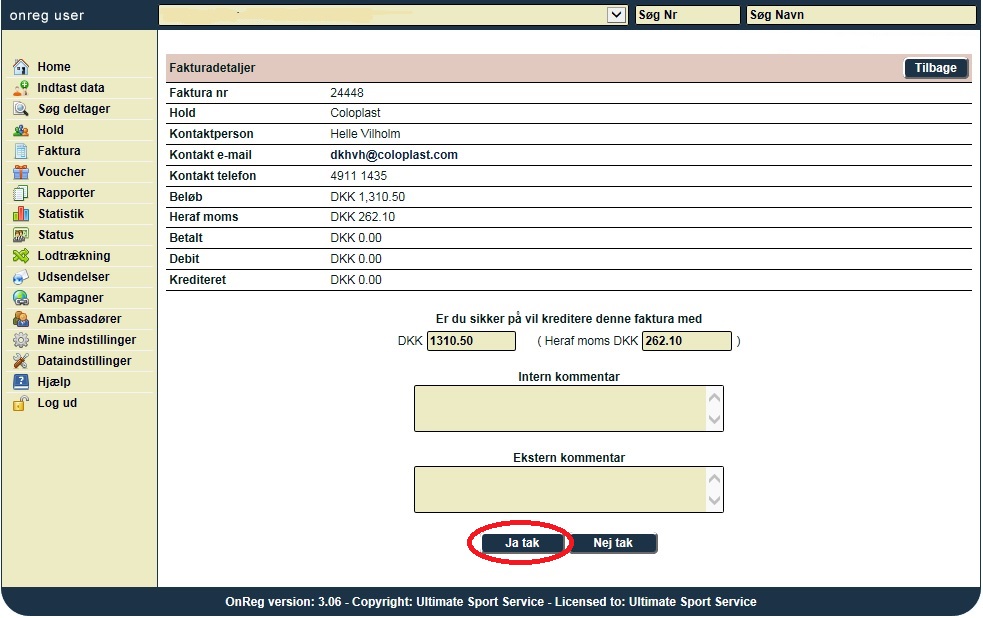Open the Faktura menu entry
This screenshot has height=618, width=983.
pyautogui.click(x=59, y=150)
